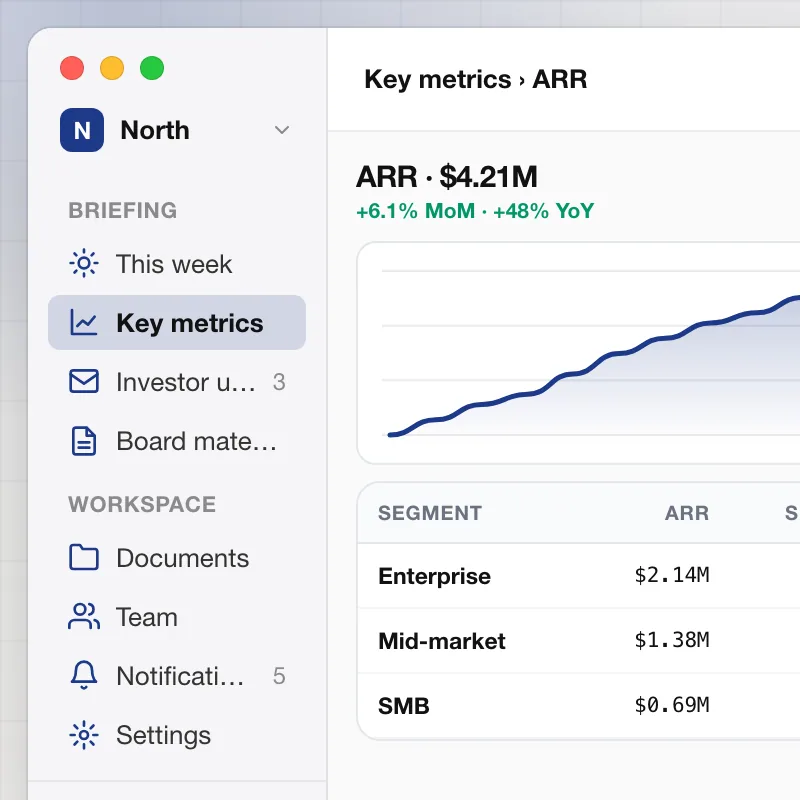Click the ARR line chart curve
This screenshot has width=800, height=800.
(594, 366)
